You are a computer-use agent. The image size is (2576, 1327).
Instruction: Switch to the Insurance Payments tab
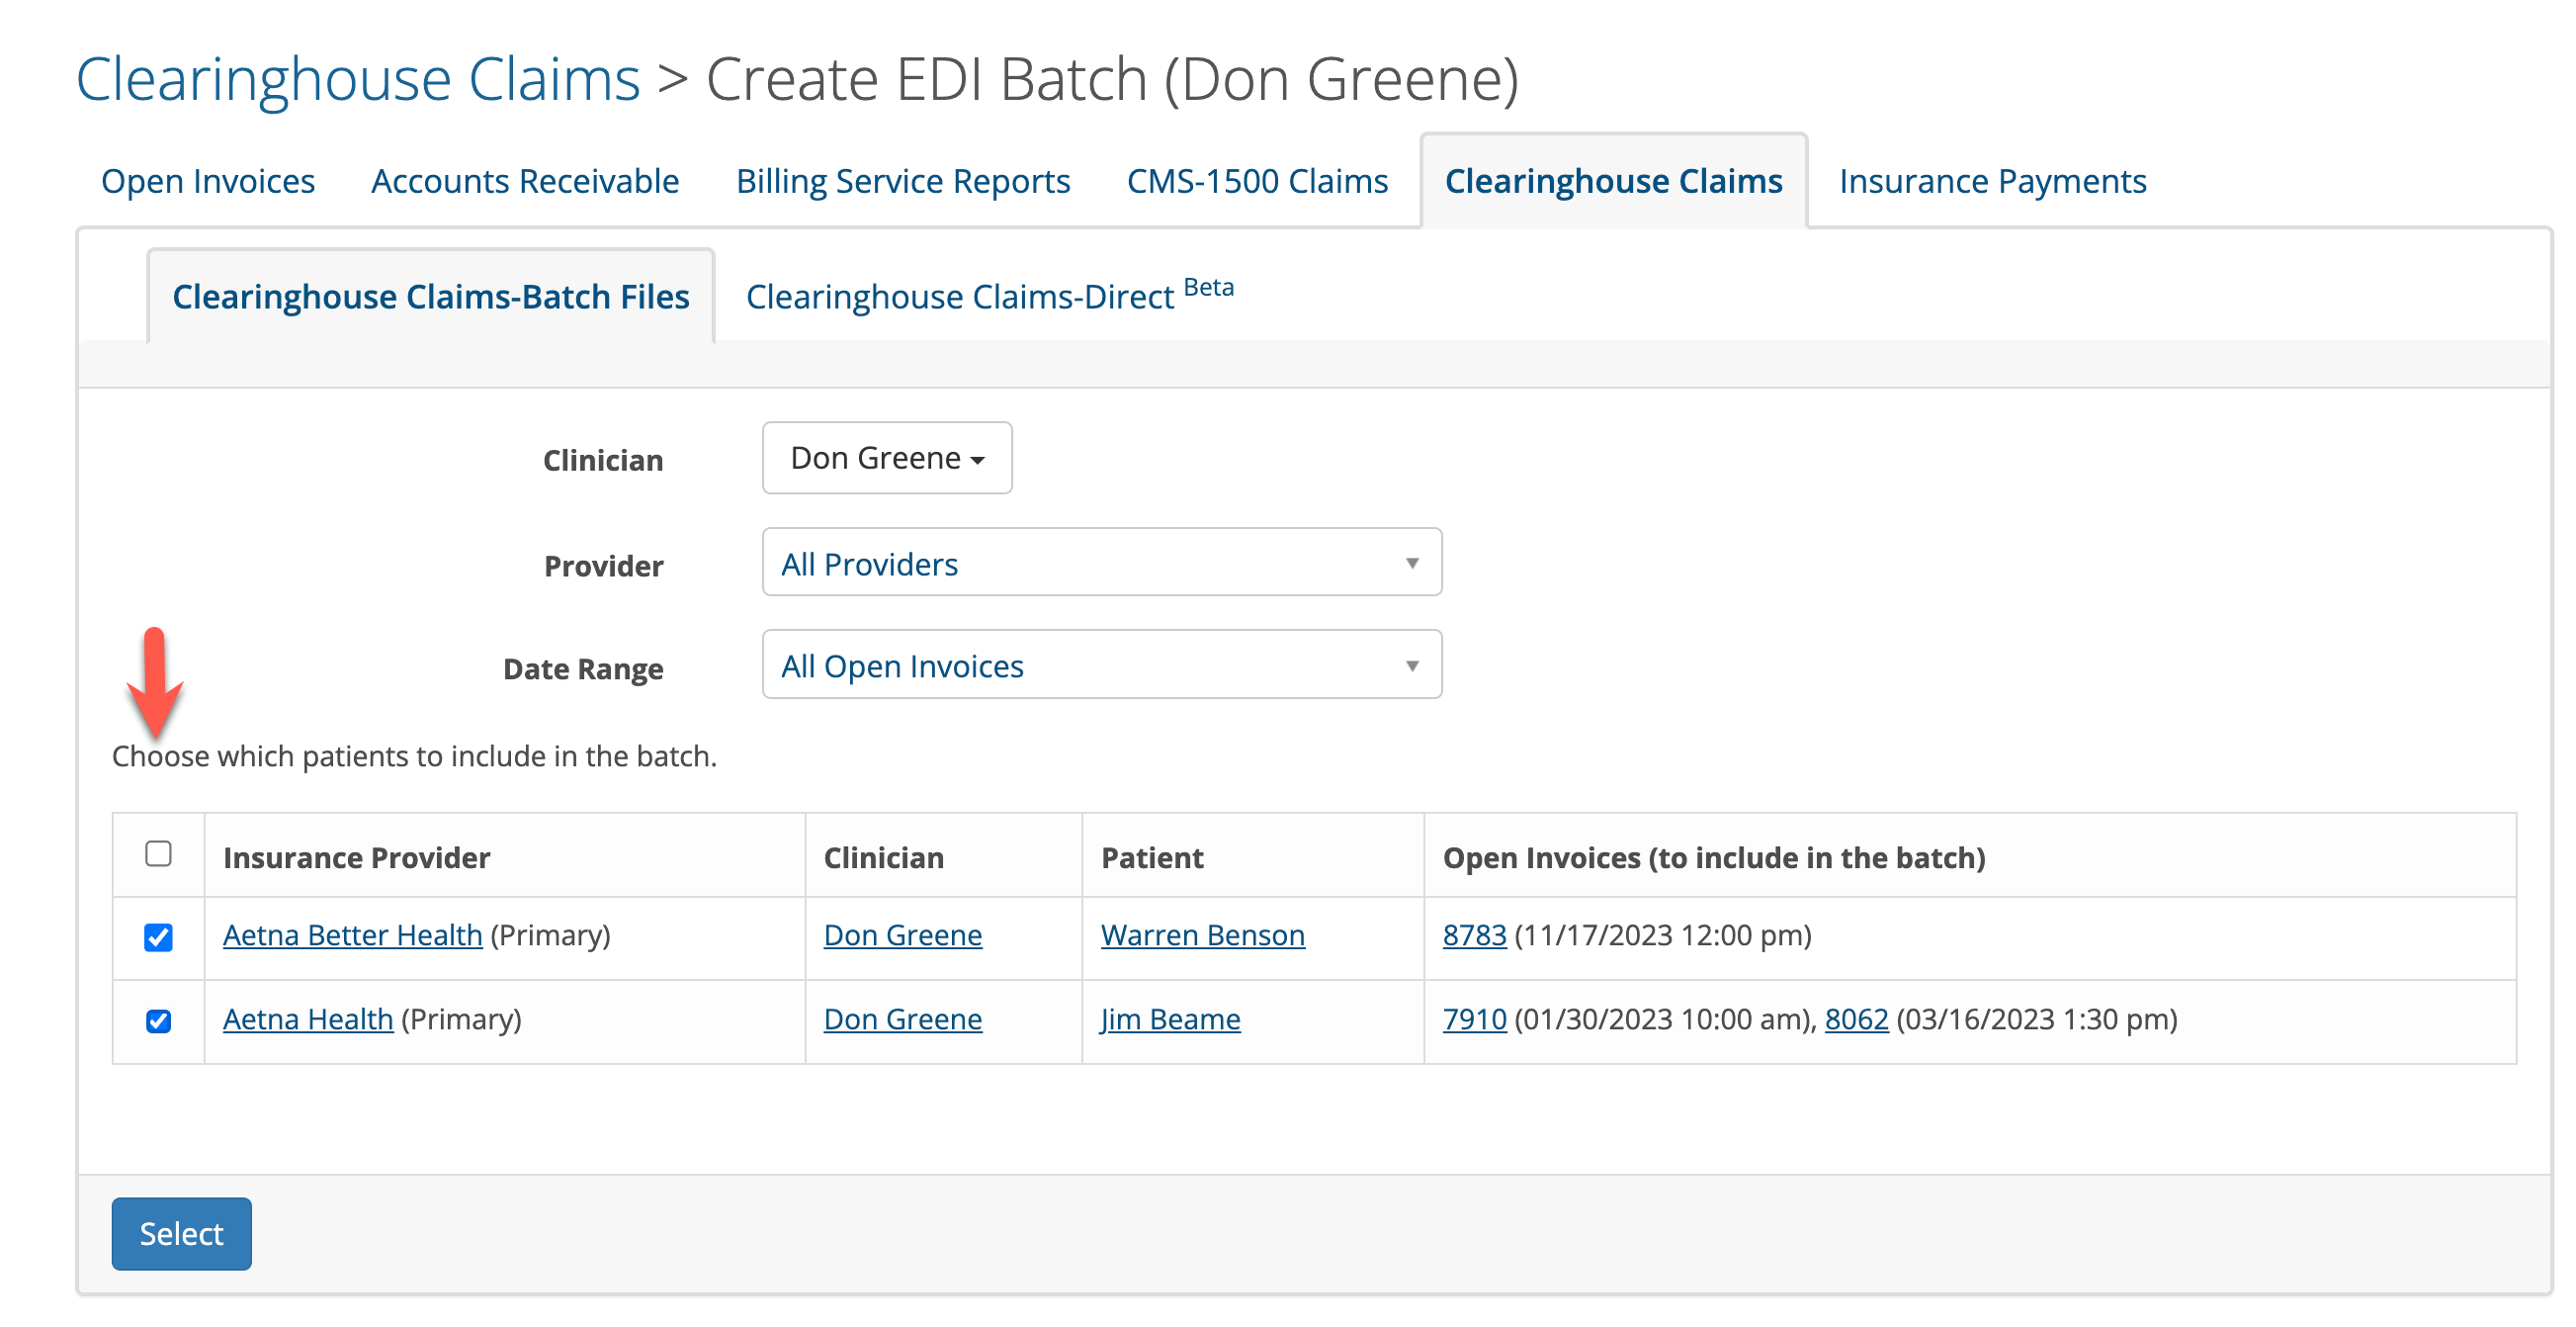pos(1992,181)
